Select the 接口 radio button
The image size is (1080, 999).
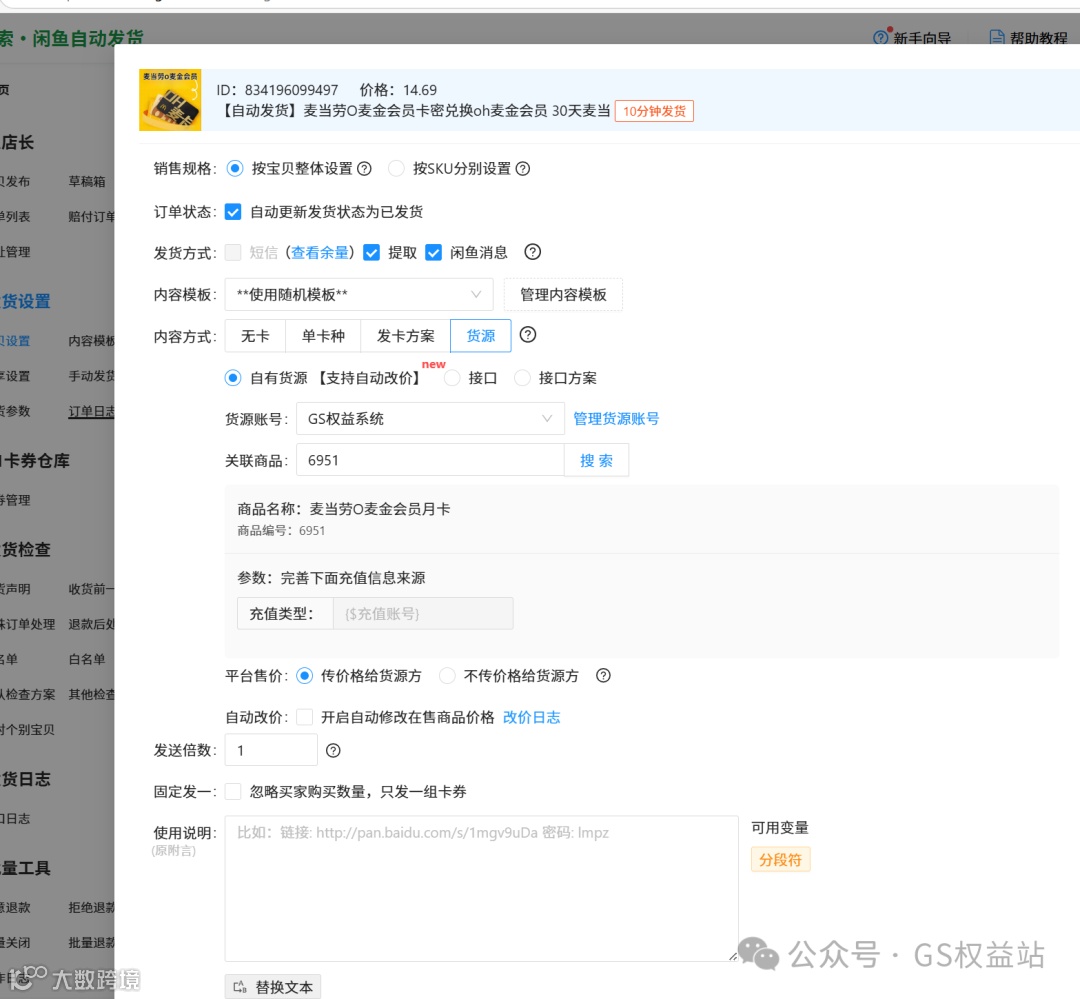point(452,378)
